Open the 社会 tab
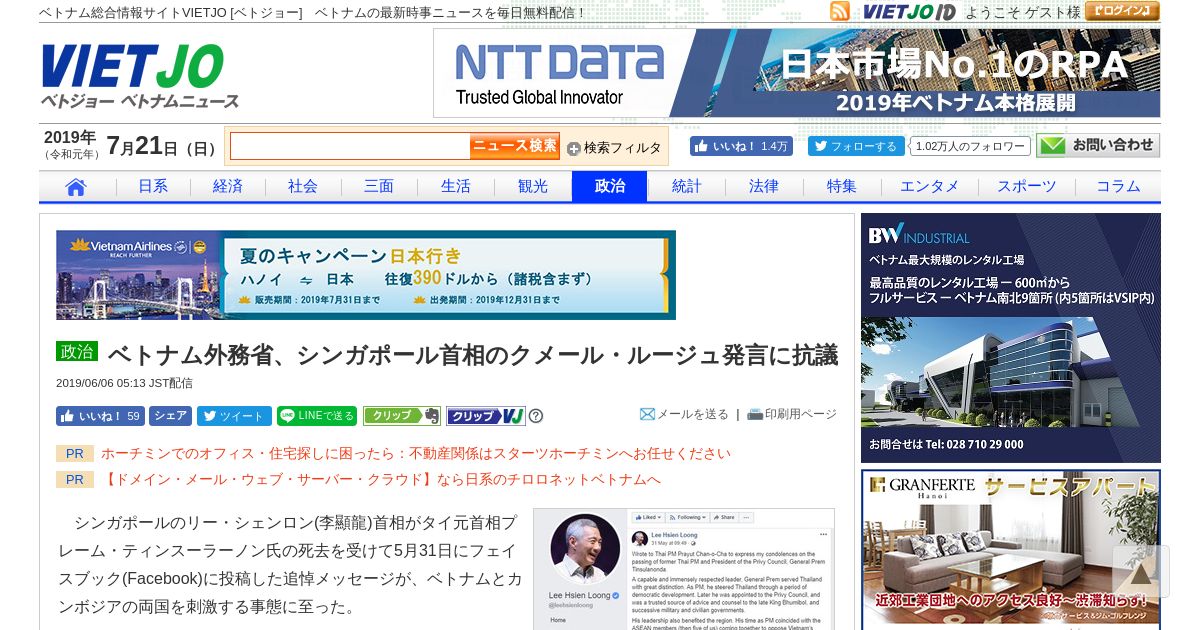 303,187
